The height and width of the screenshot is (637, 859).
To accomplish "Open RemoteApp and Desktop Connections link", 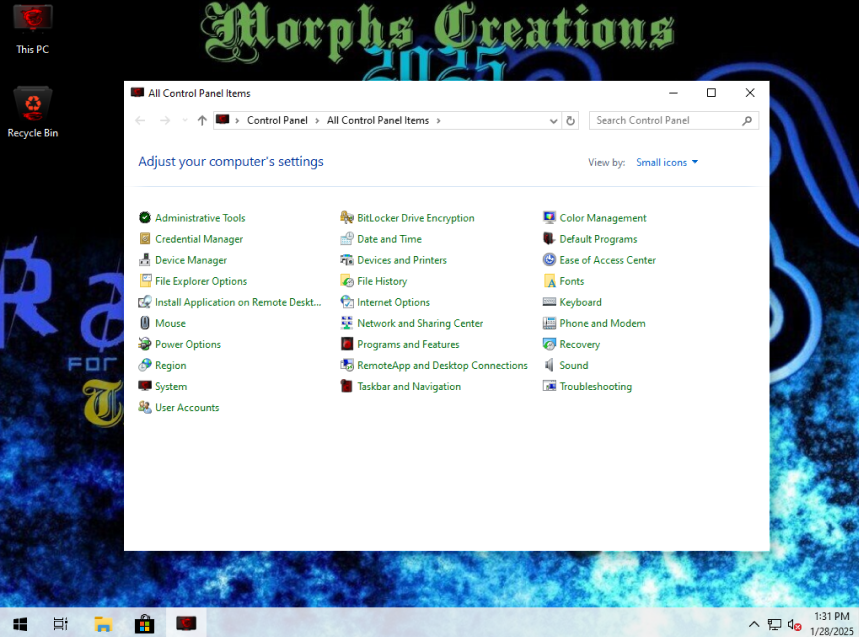I will (x=442, y=365).
